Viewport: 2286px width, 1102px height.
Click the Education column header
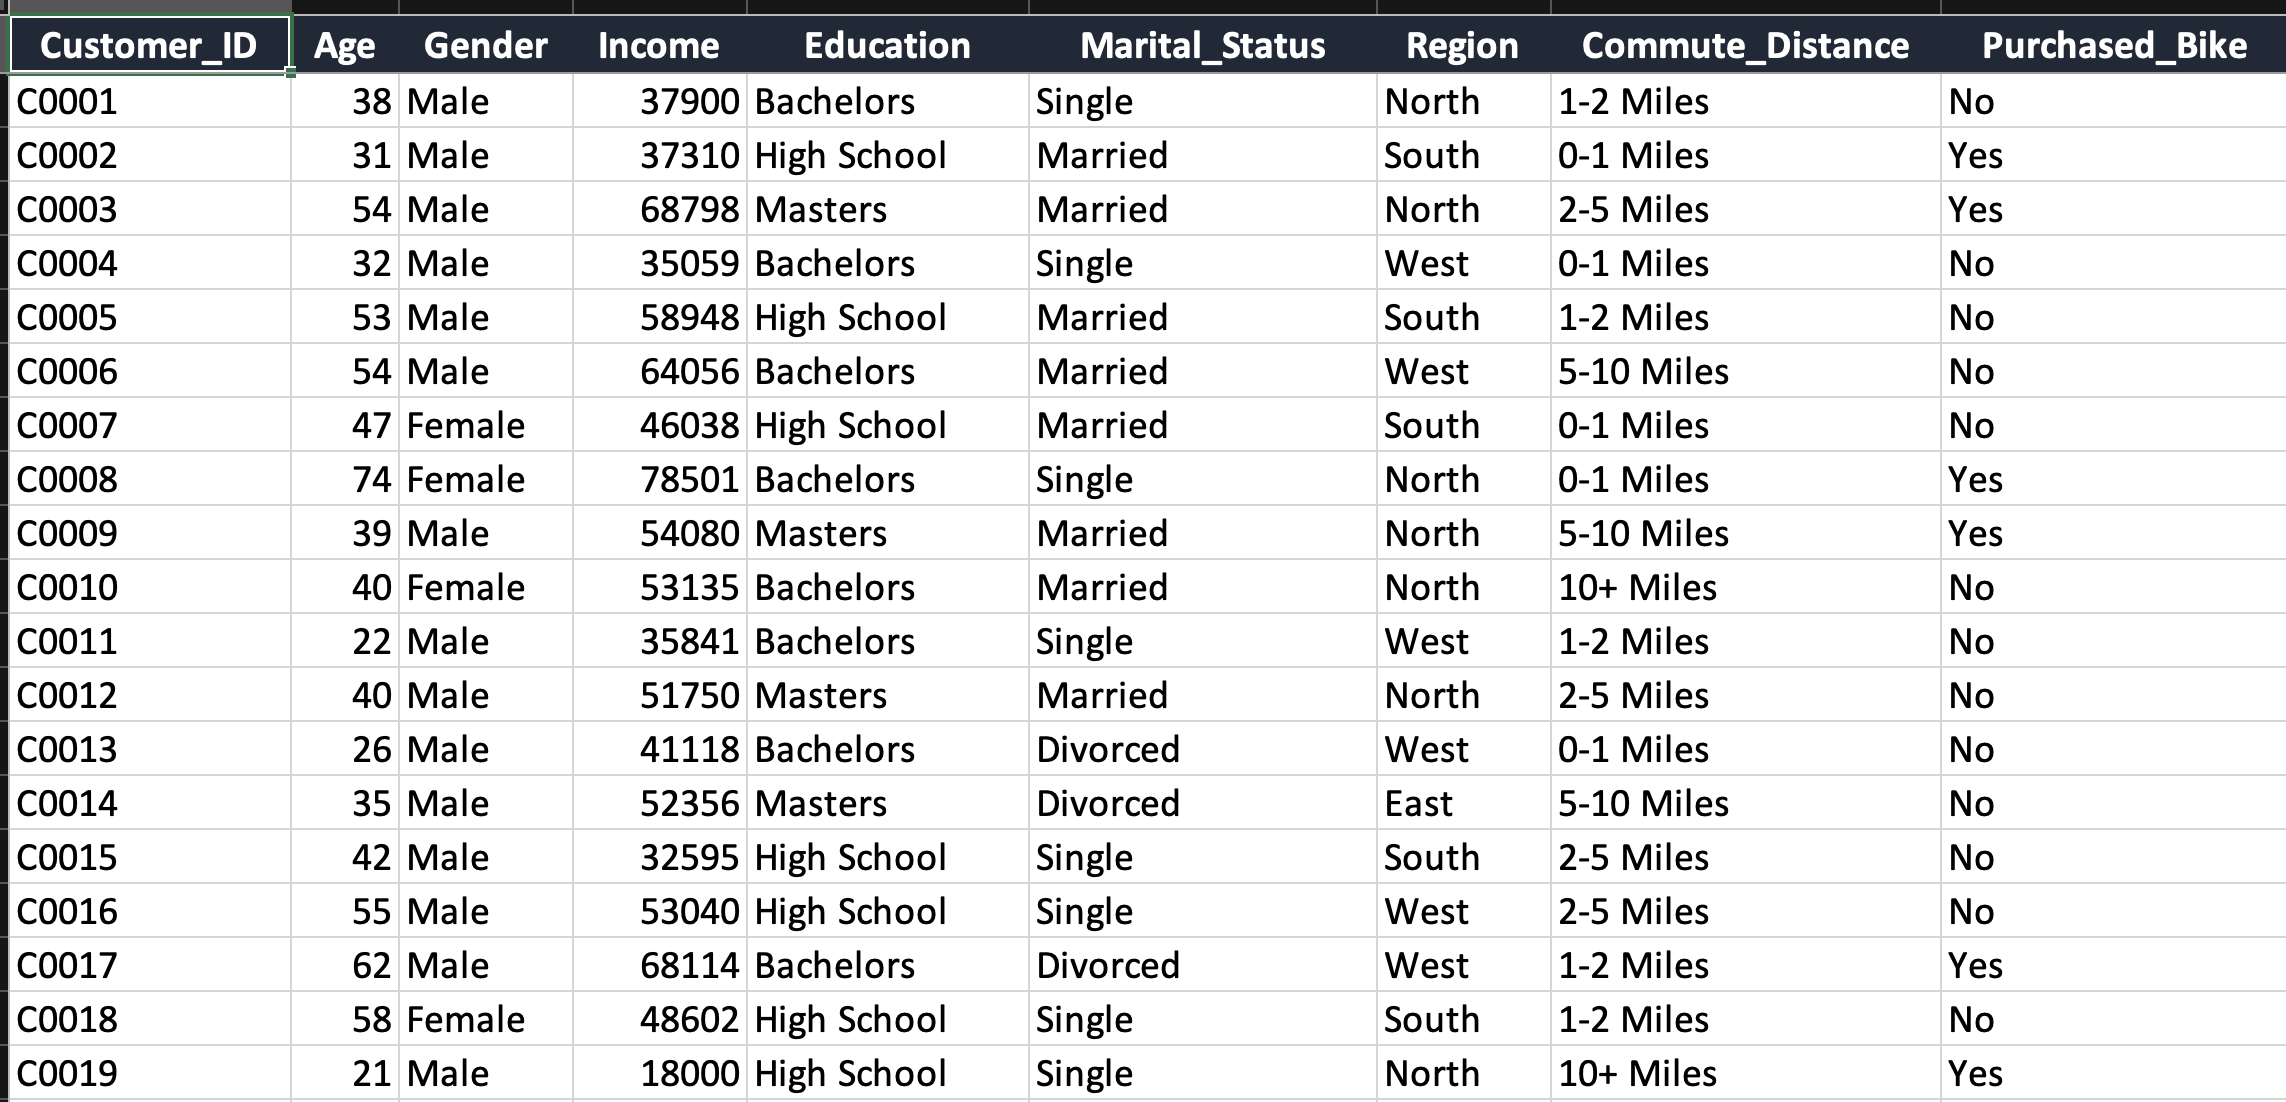pos(887,46)
